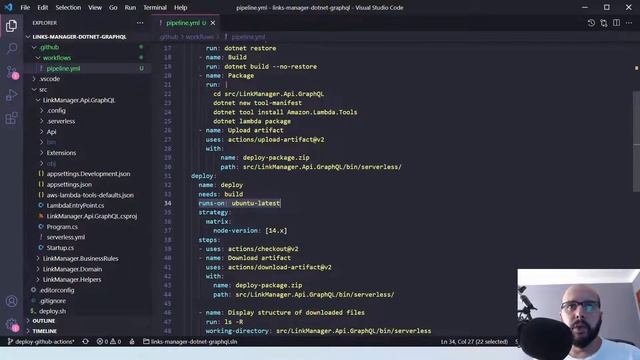
Task: Click the Visual Studio Code logo icon
Action: (x=9, y=7)
